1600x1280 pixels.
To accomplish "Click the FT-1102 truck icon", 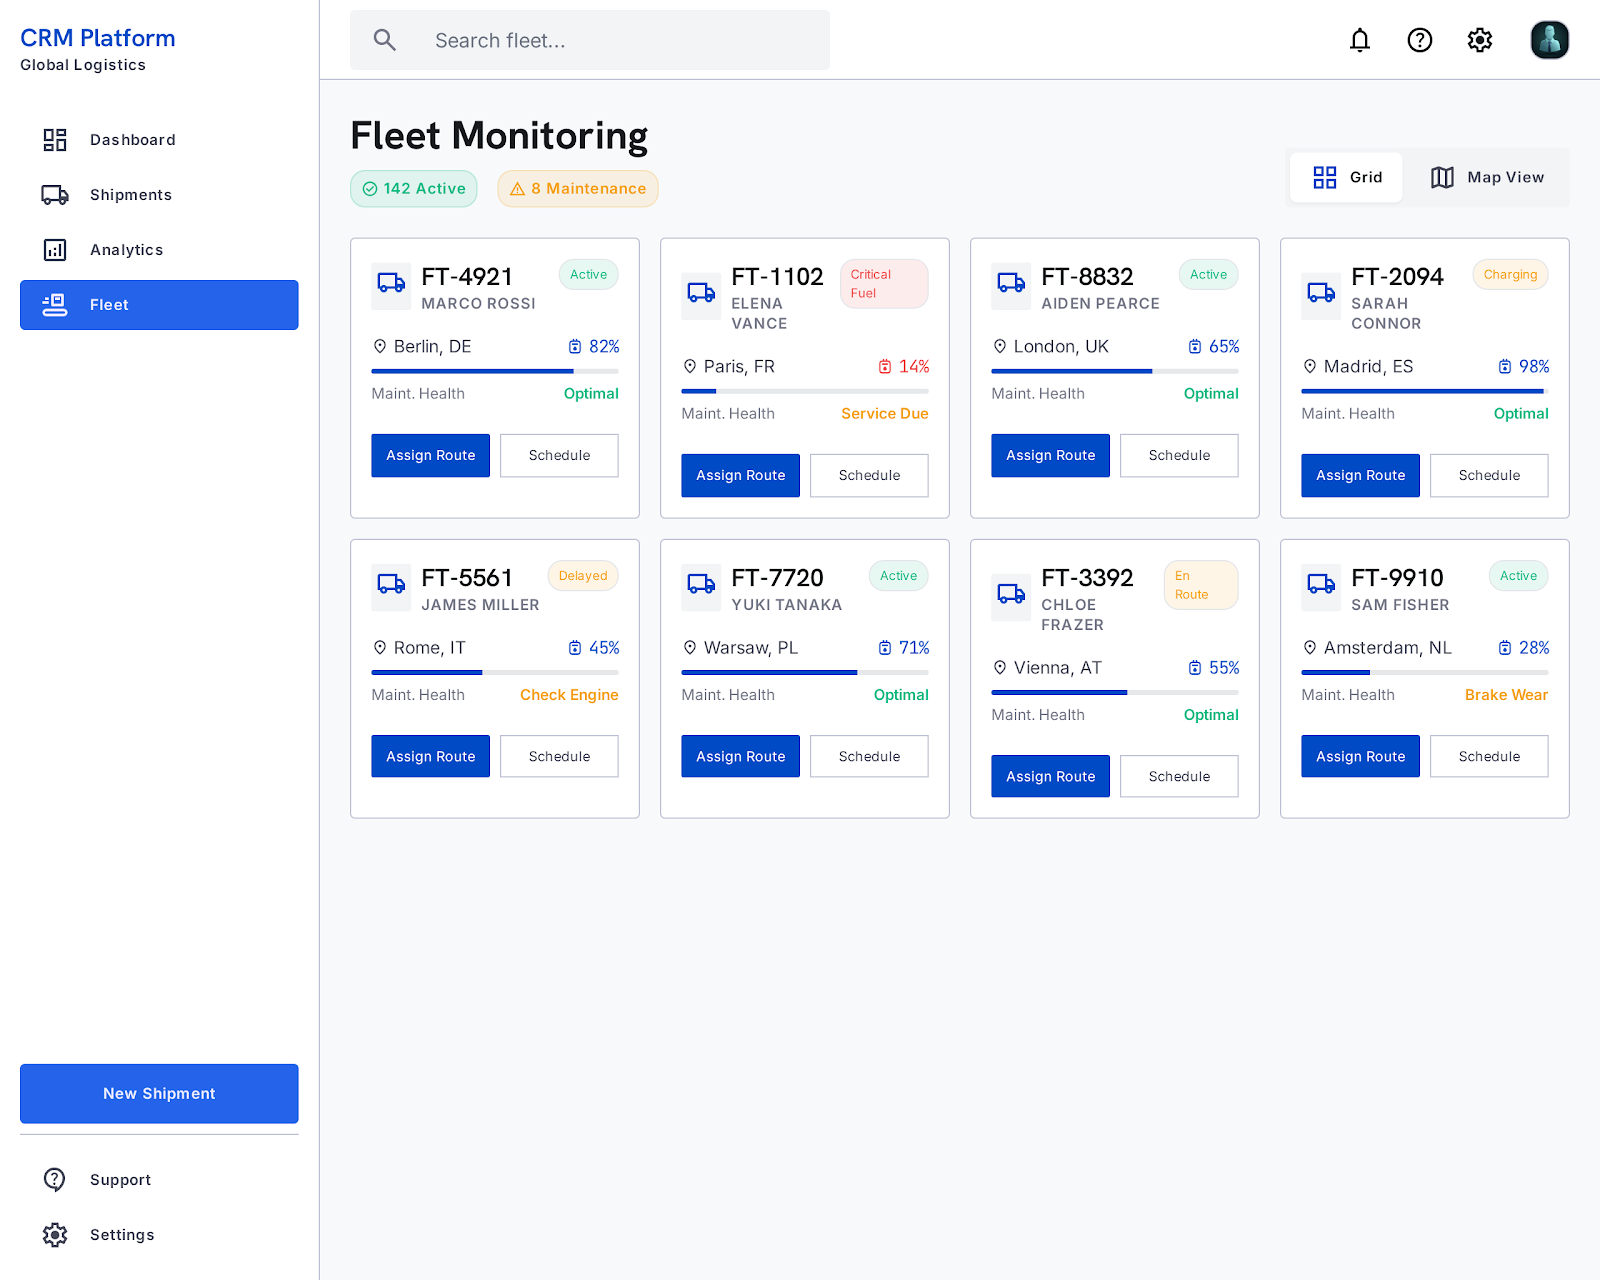I will click(701, 294).
